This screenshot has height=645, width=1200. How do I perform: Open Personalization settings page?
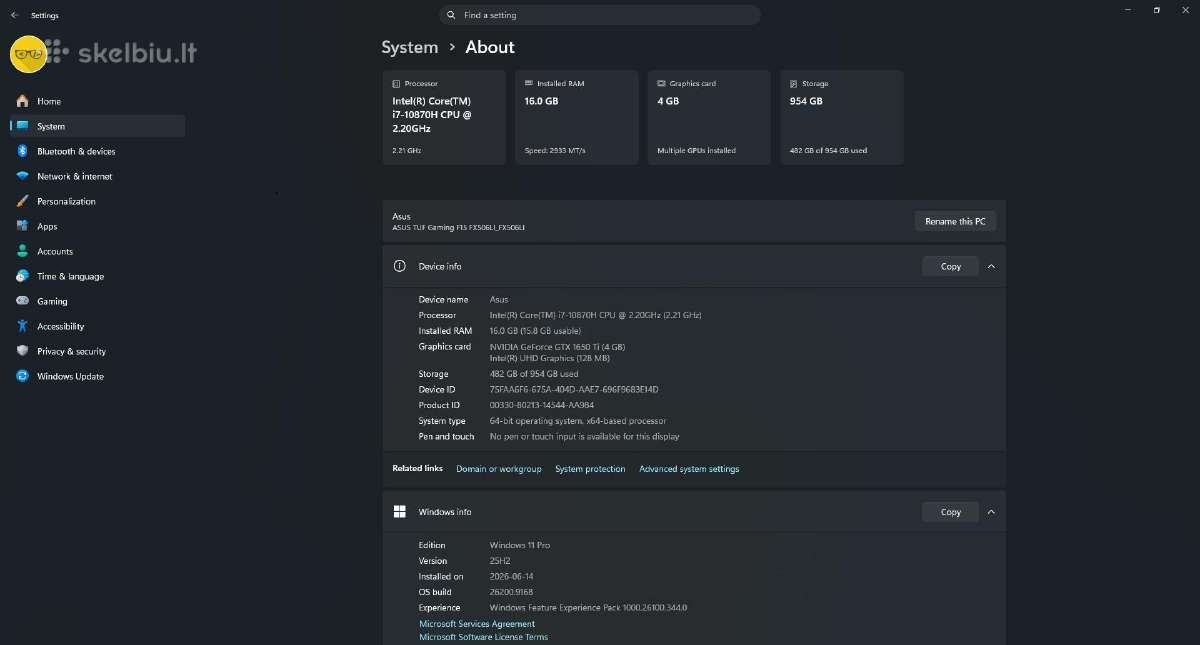pos(97,201)
